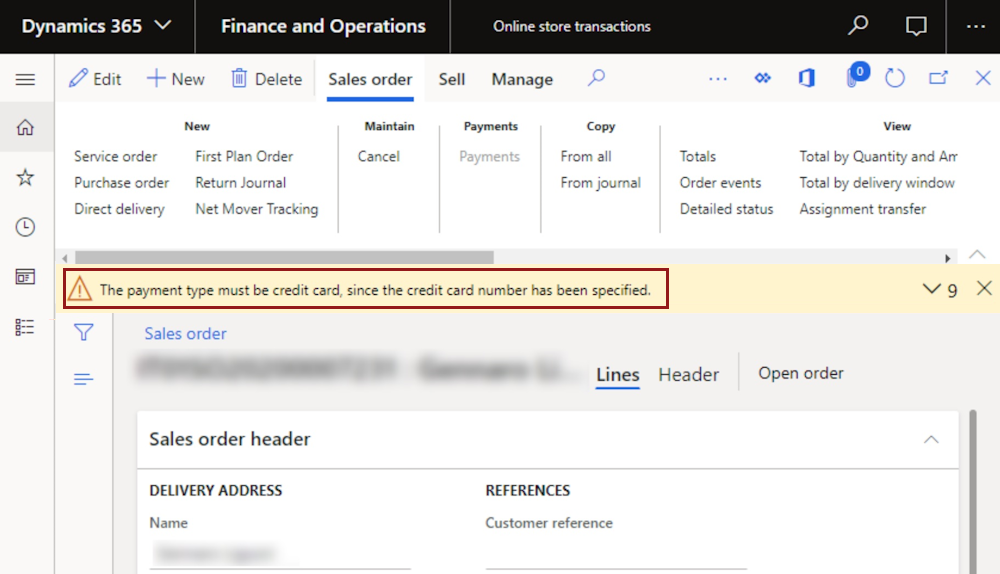Click the Open in Office icon
The width and height of the screenshot is (1000, 574).
click(x=807, y=78)
